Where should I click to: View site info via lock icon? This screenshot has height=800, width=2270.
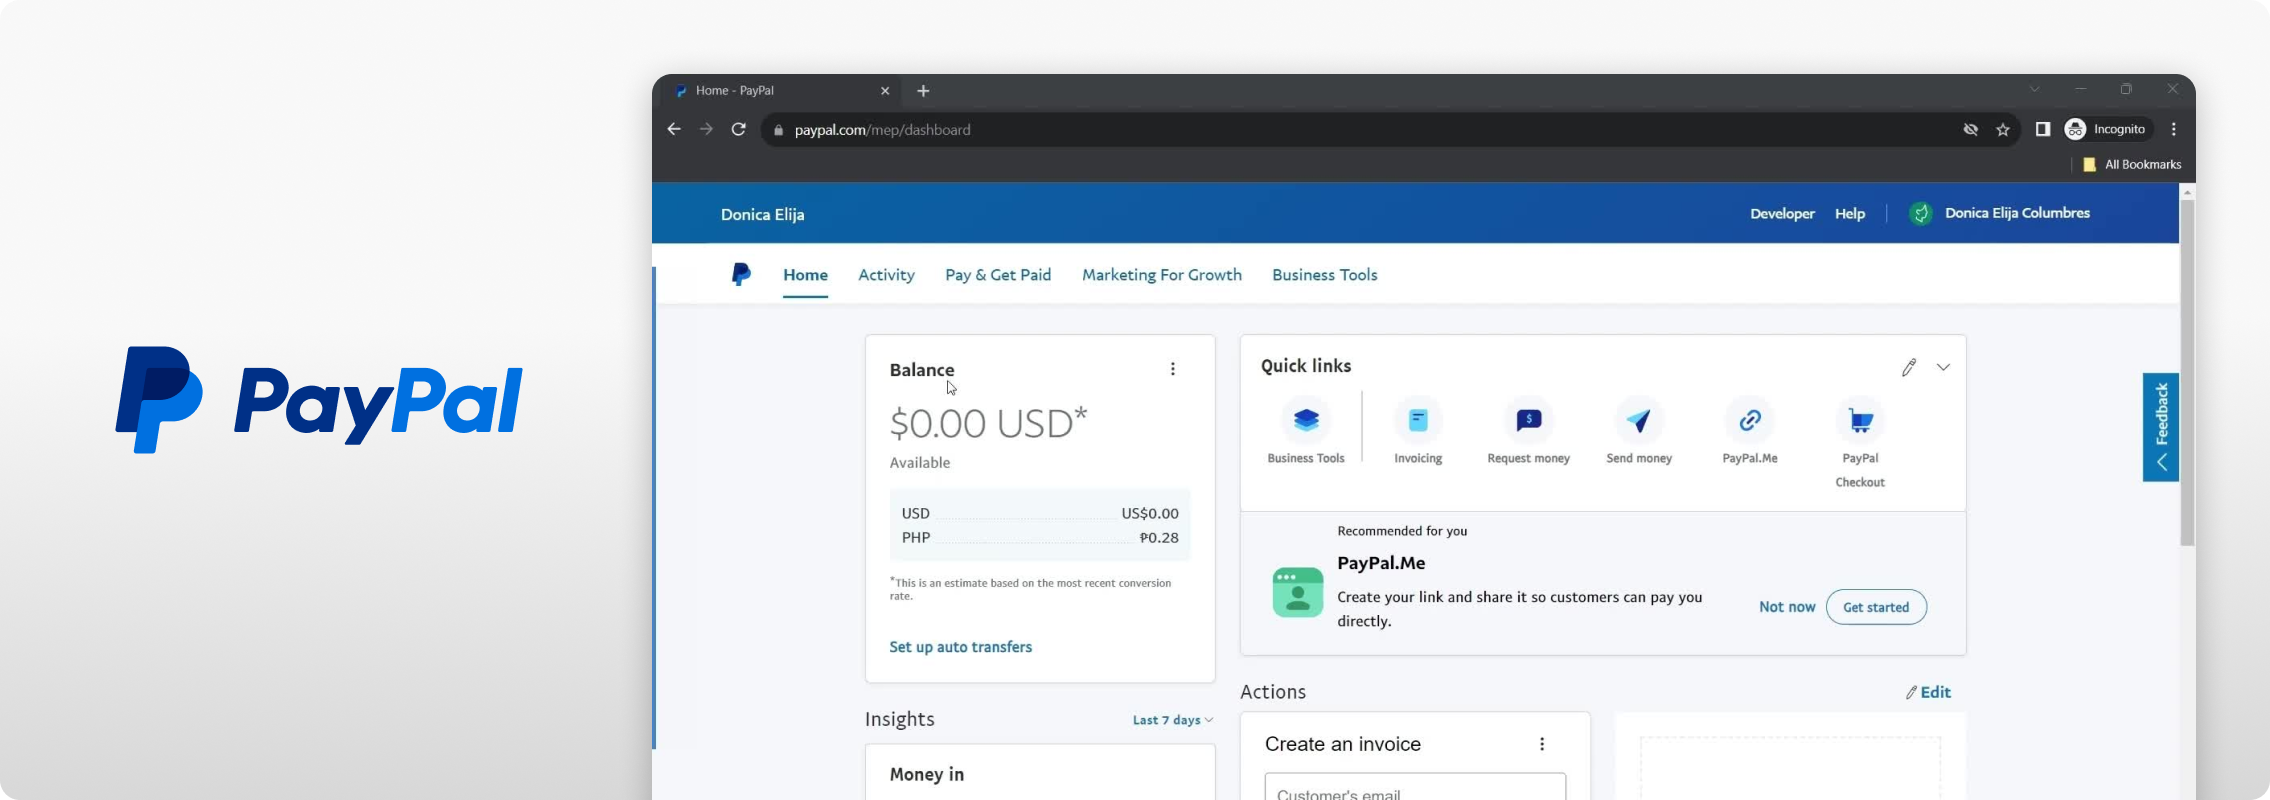pyautogui.click(x=779, y=130)
